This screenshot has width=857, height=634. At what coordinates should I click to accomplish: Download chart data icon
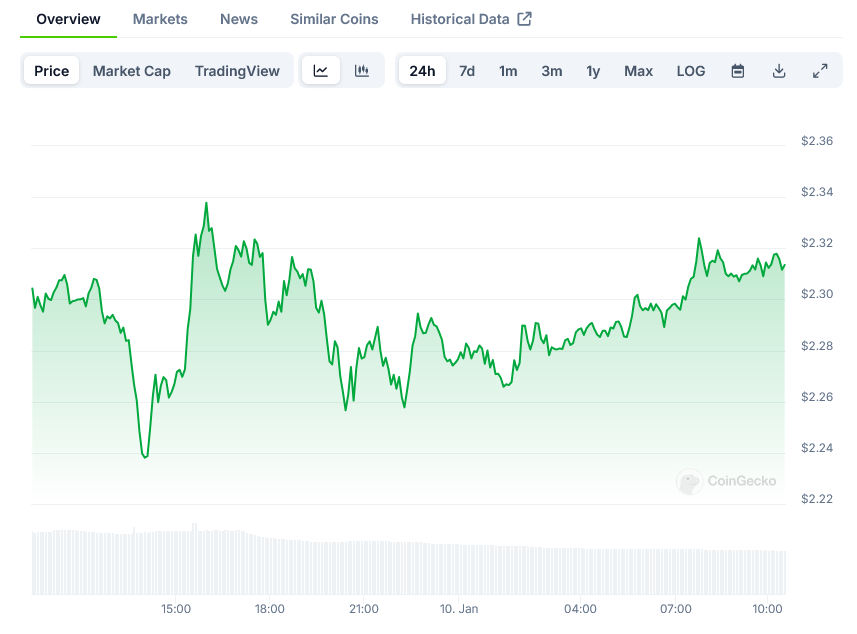coord(779,71)
